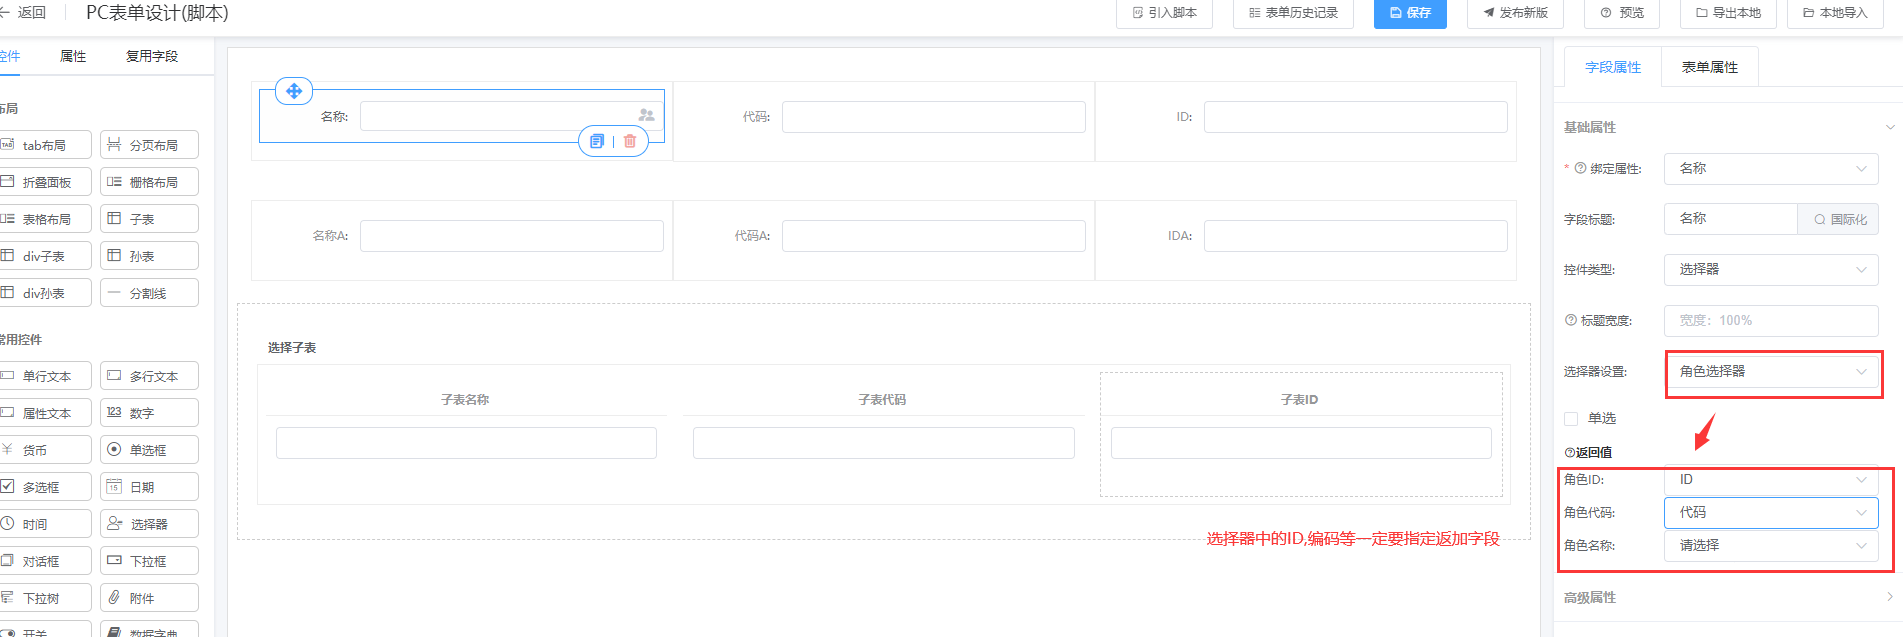Click the 代码A form input
This screenshot has height=637, width=1903.
tap(934, 236)
